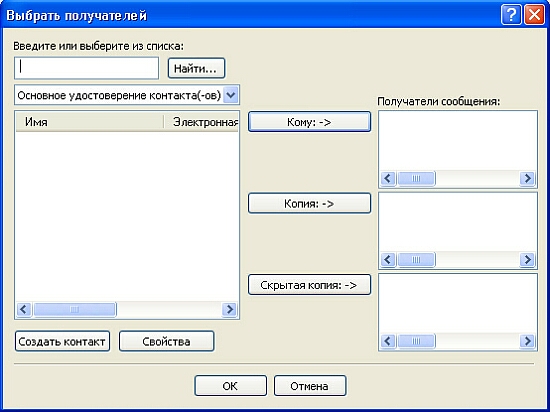The width and height of the screenshot is (550, 412).
Task: Open contact Свойства
Action: (x=166, y=341)
